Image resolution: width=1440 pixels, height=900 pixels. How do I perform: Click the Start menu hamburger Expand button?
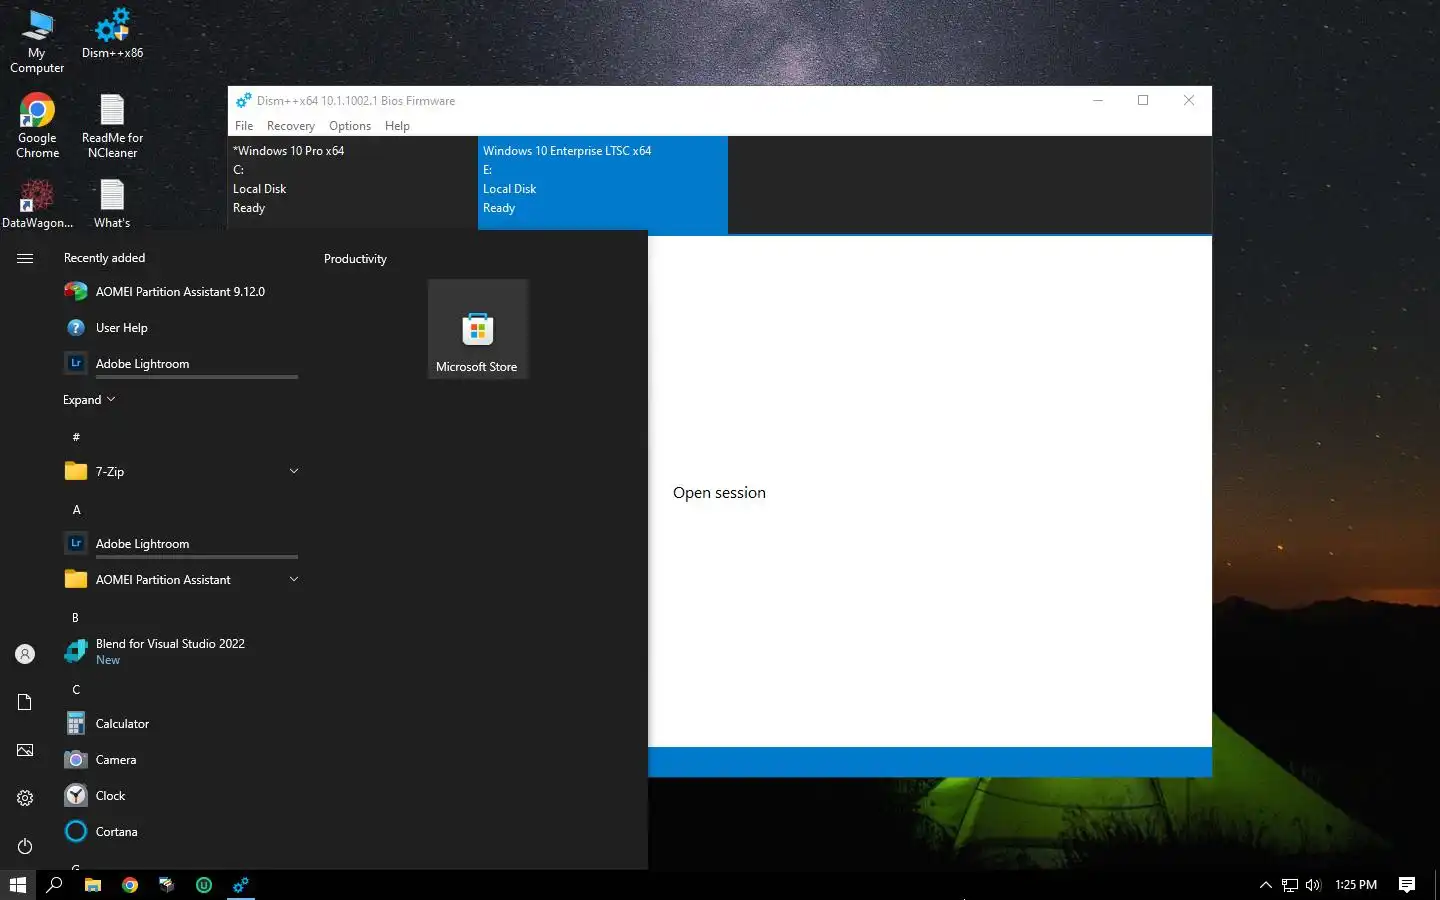coord(25,258)
